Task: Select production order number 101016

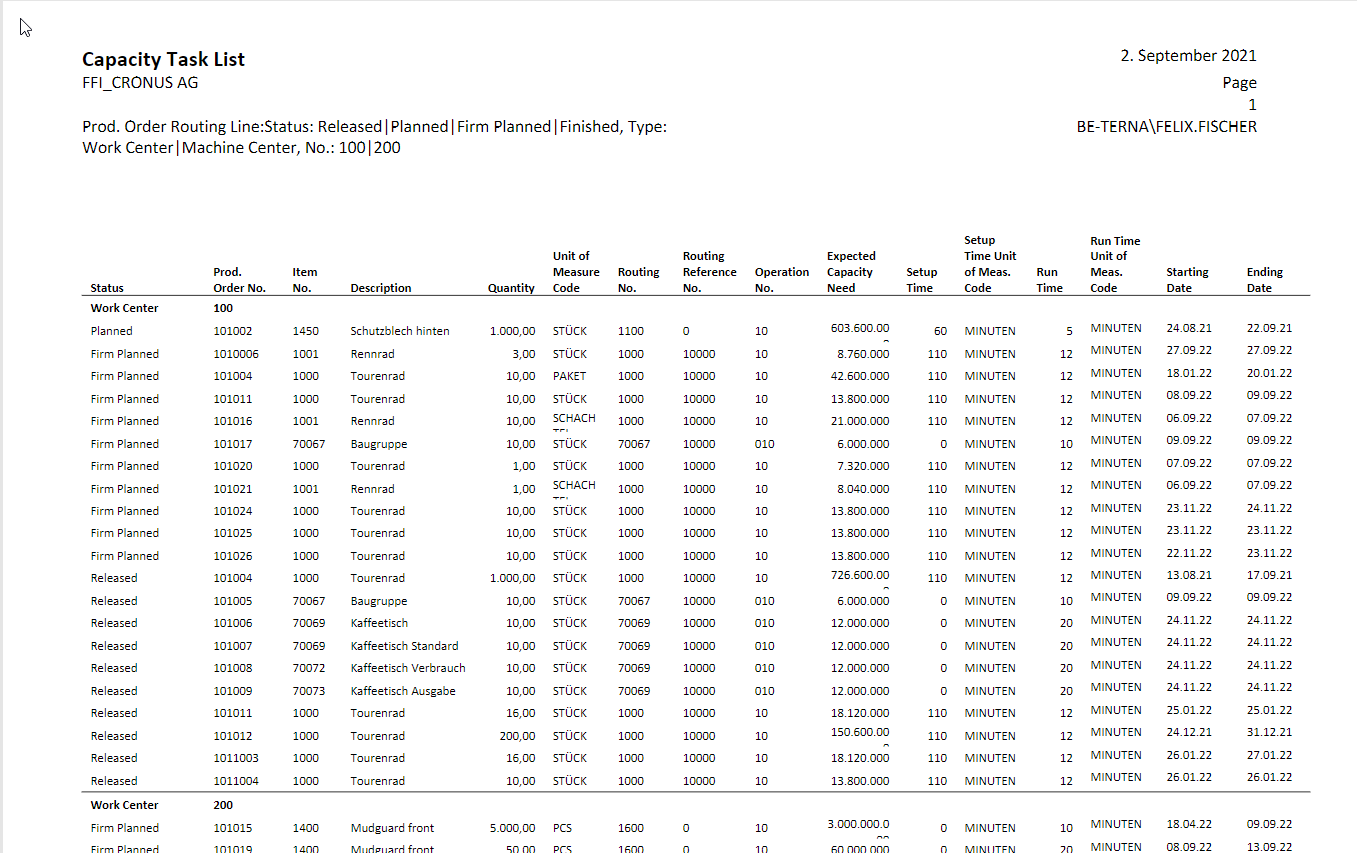Action: (233, 421)
